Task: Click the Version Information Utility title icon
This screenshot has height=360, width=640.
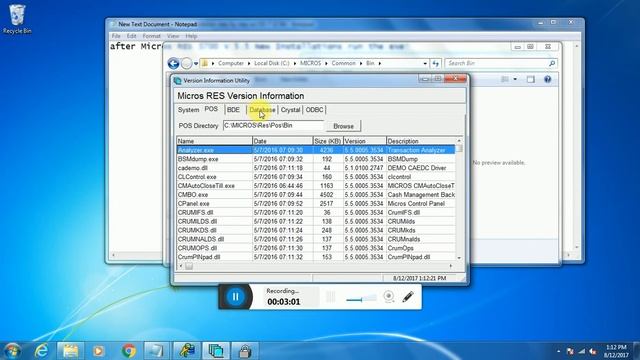Action: (x=178, y=80)
